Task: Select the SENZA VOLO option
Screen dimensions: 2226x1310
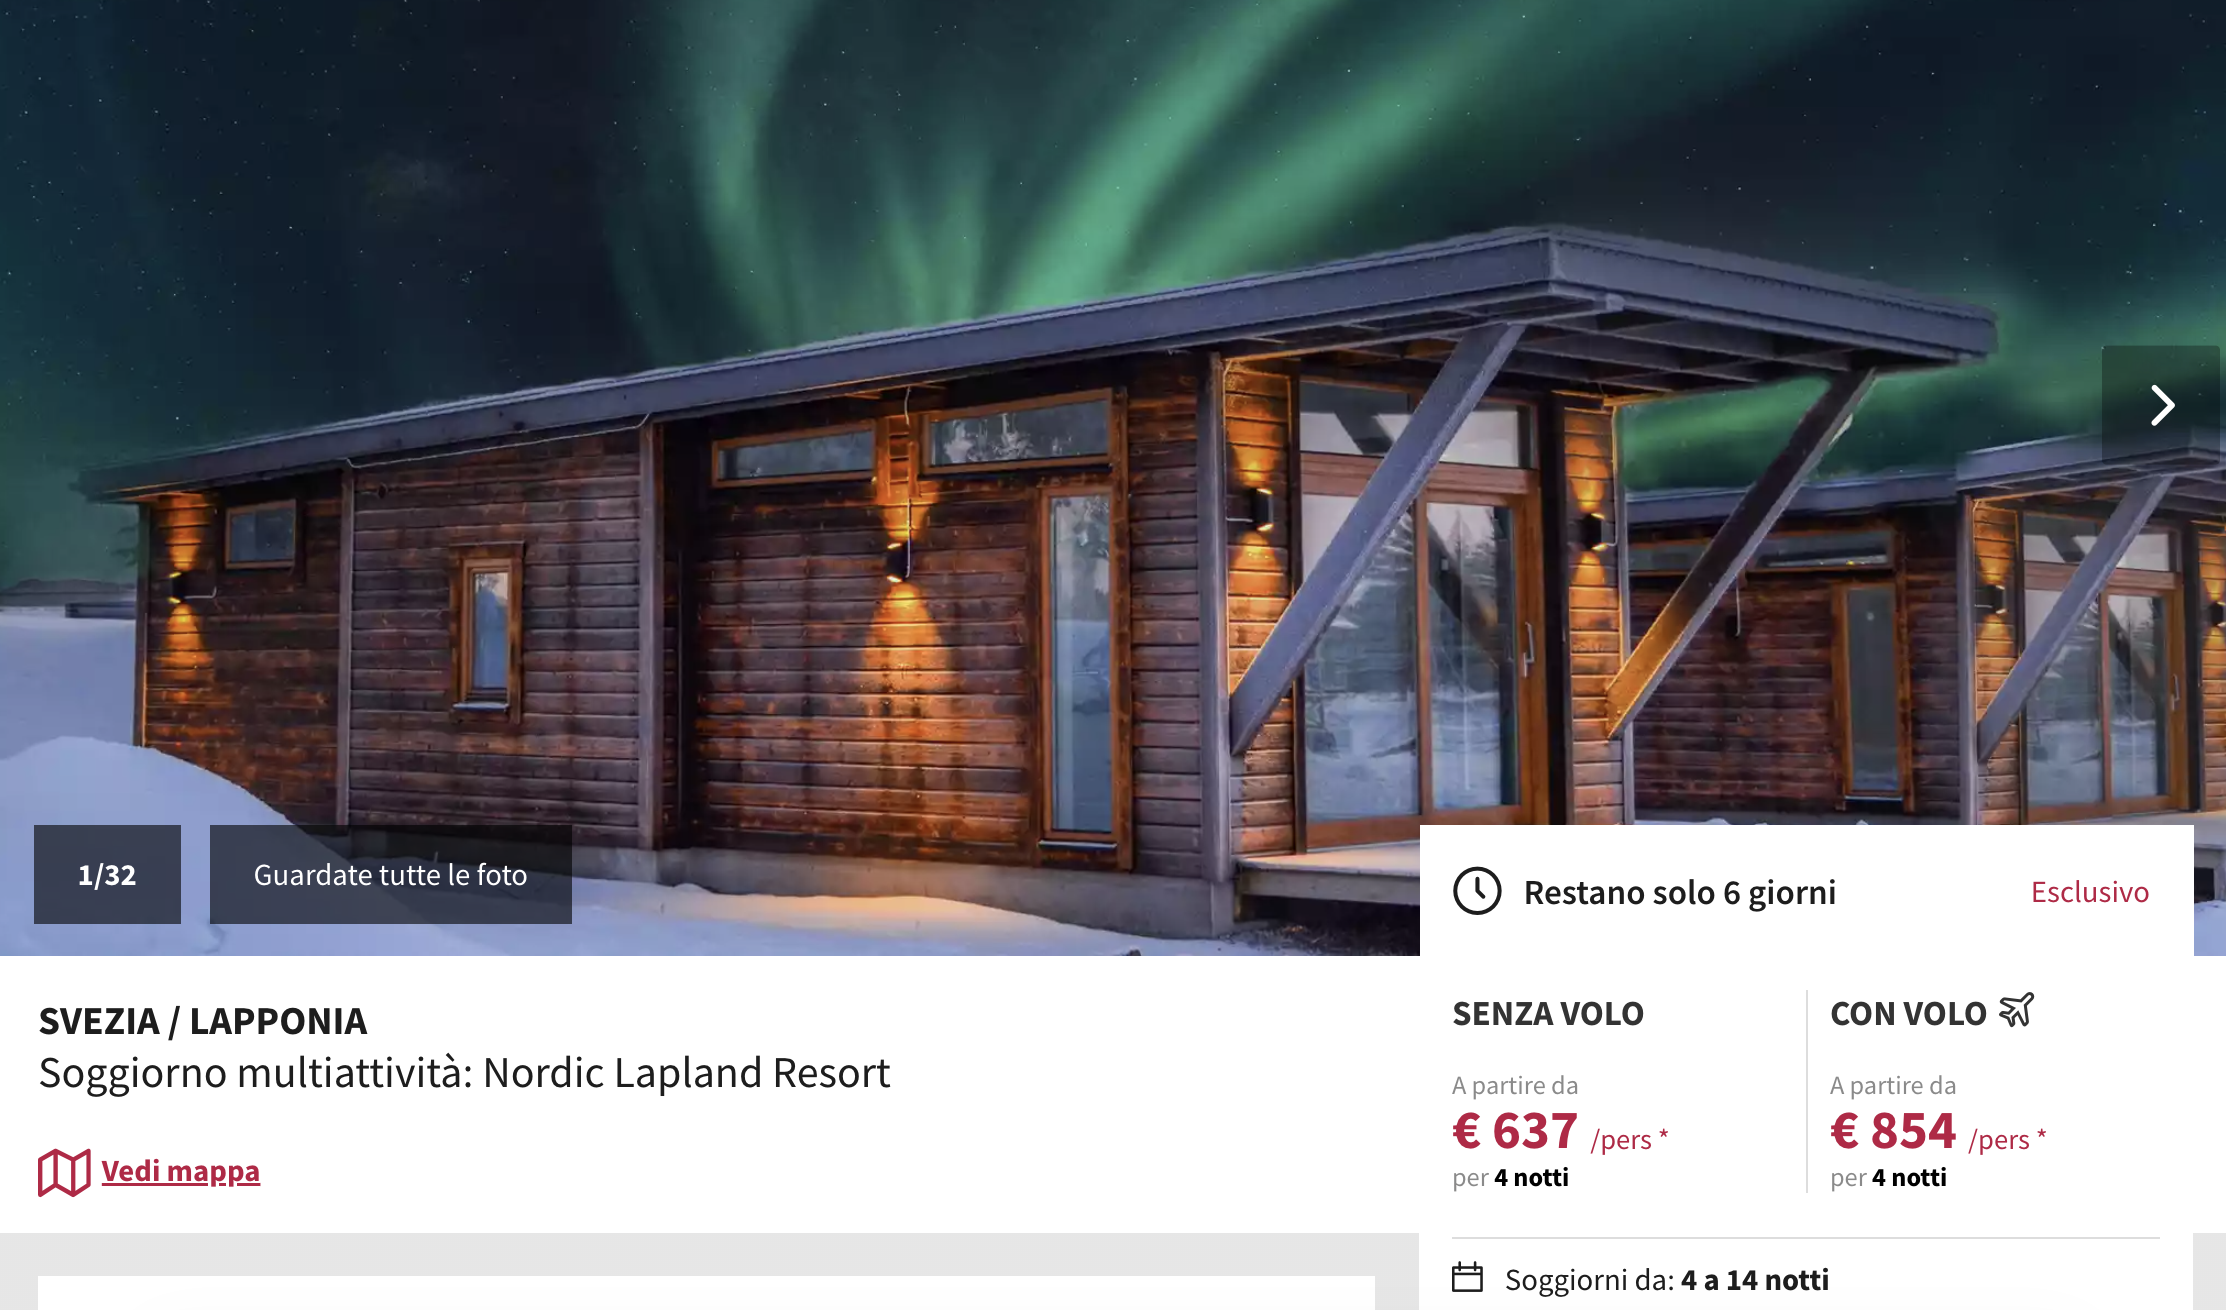Action: click(1548, 1014)
